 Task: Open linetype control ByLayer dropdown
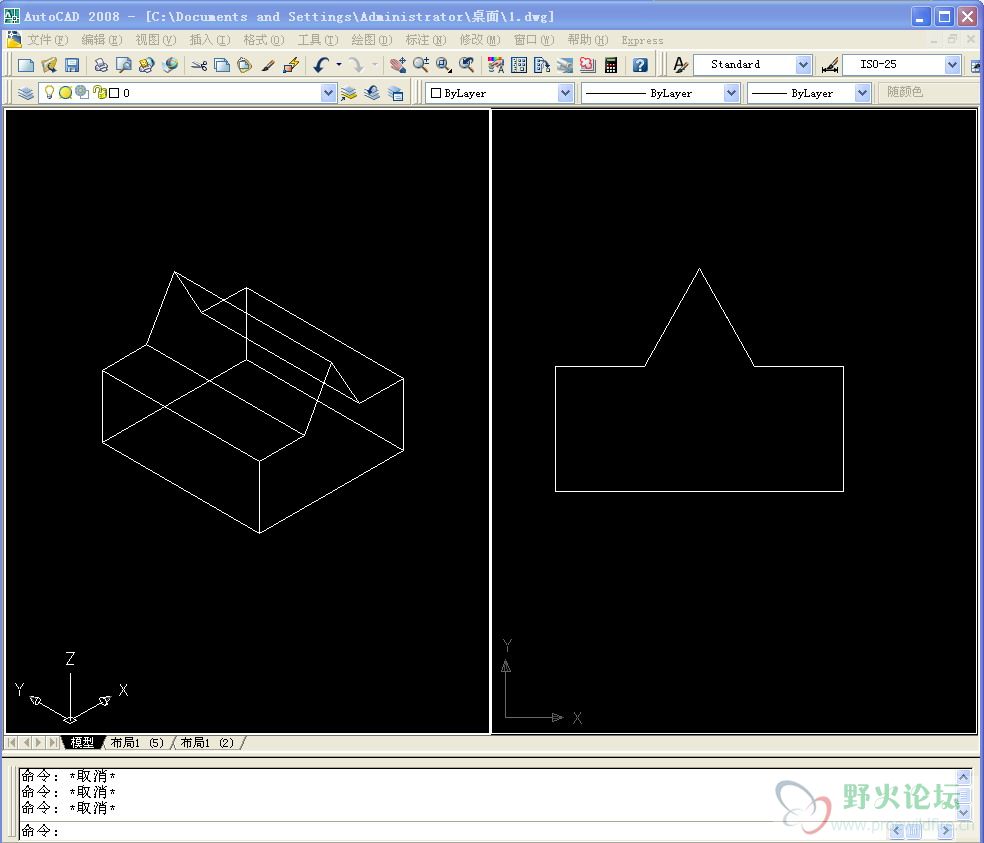pyautogui.click(x=731, y=93)
